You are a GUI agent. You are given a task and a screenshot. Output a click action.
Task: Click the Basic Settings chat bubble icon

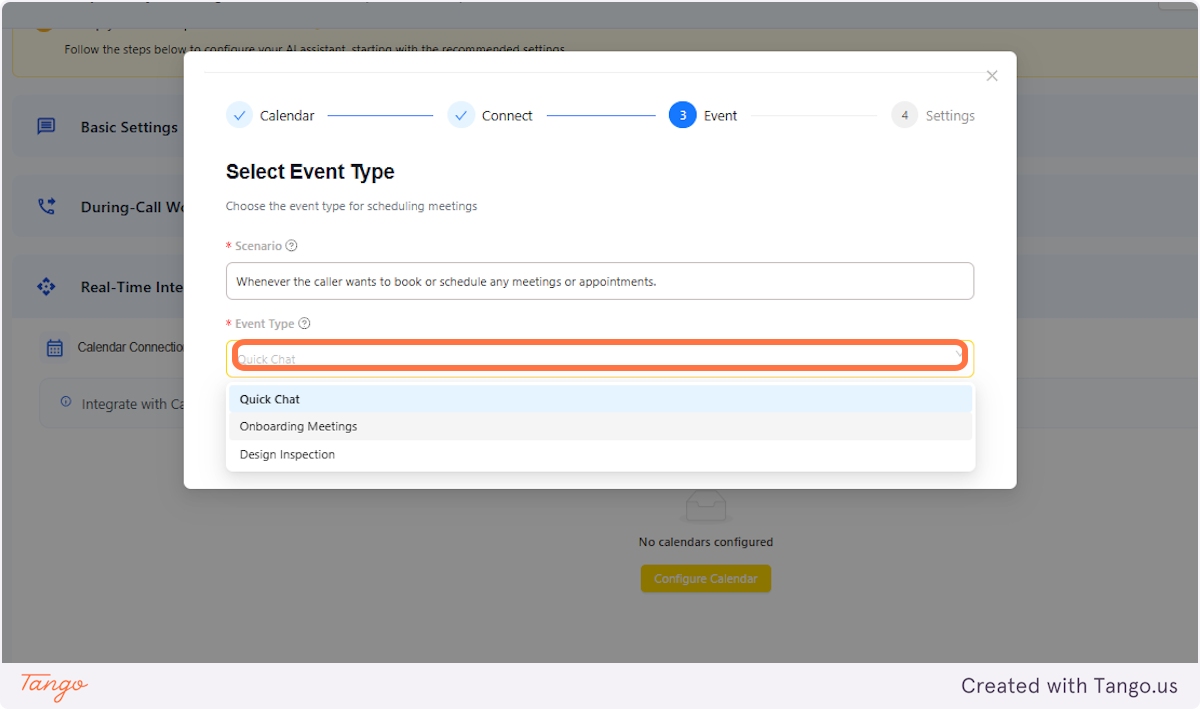coord(46,126)
